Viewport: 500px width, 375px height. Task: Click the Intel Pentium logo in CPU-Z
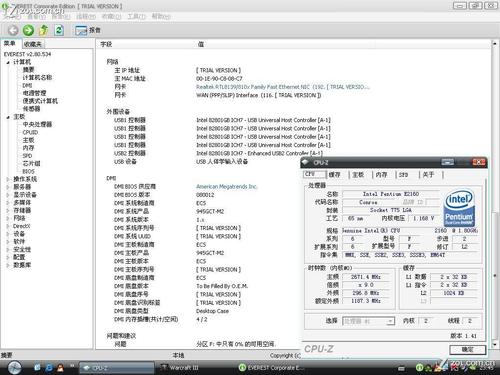(x=459, y=207)
